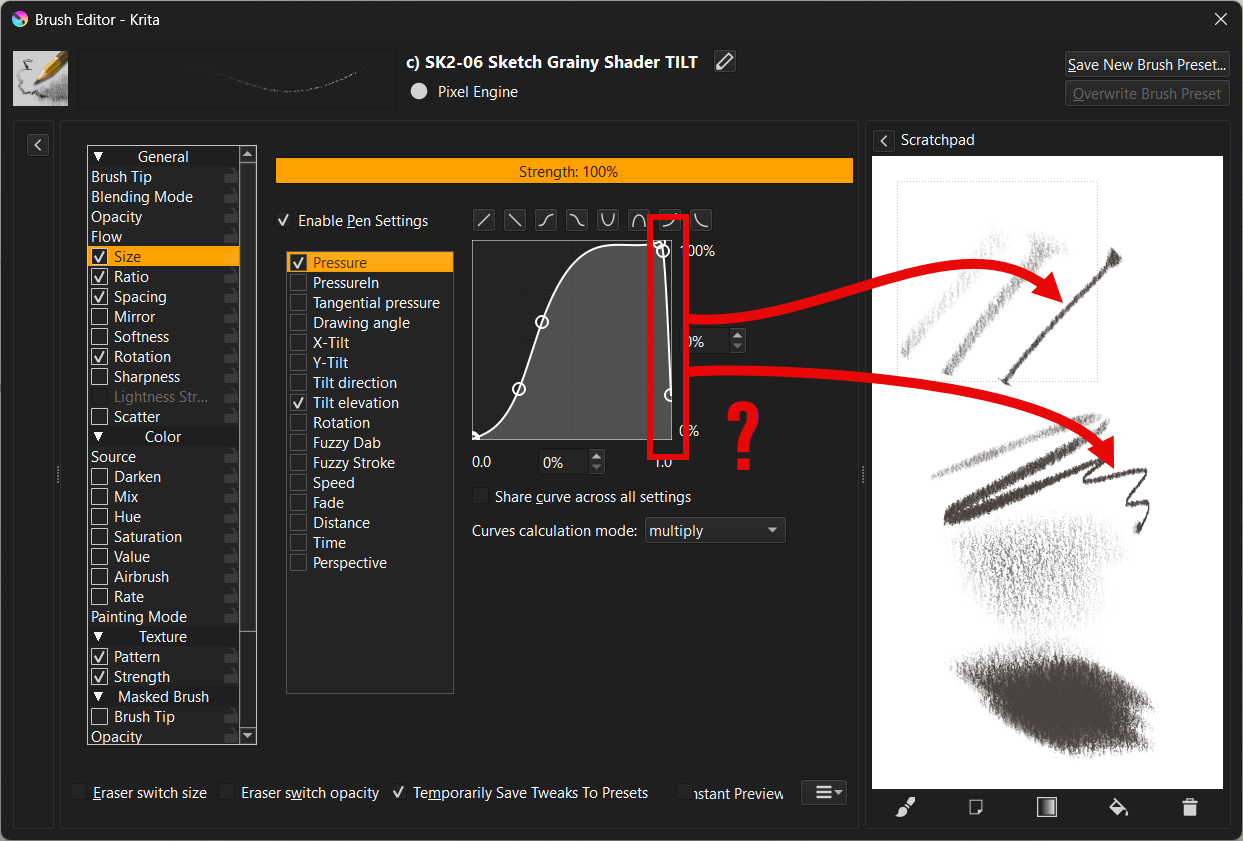This screenshot has width=1243, height=841.
Task: Enable the Instant Preview checkbox
Action: [684, 793]
